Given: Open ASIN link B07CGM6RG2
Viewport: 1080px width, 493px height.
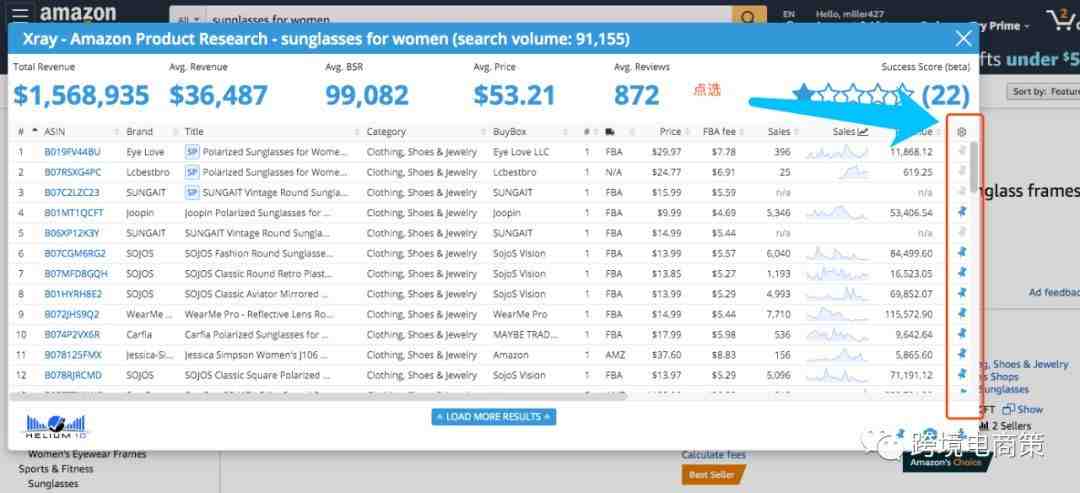Looking at the screenshot, I should pyautogui.click(x=75, y=253).
